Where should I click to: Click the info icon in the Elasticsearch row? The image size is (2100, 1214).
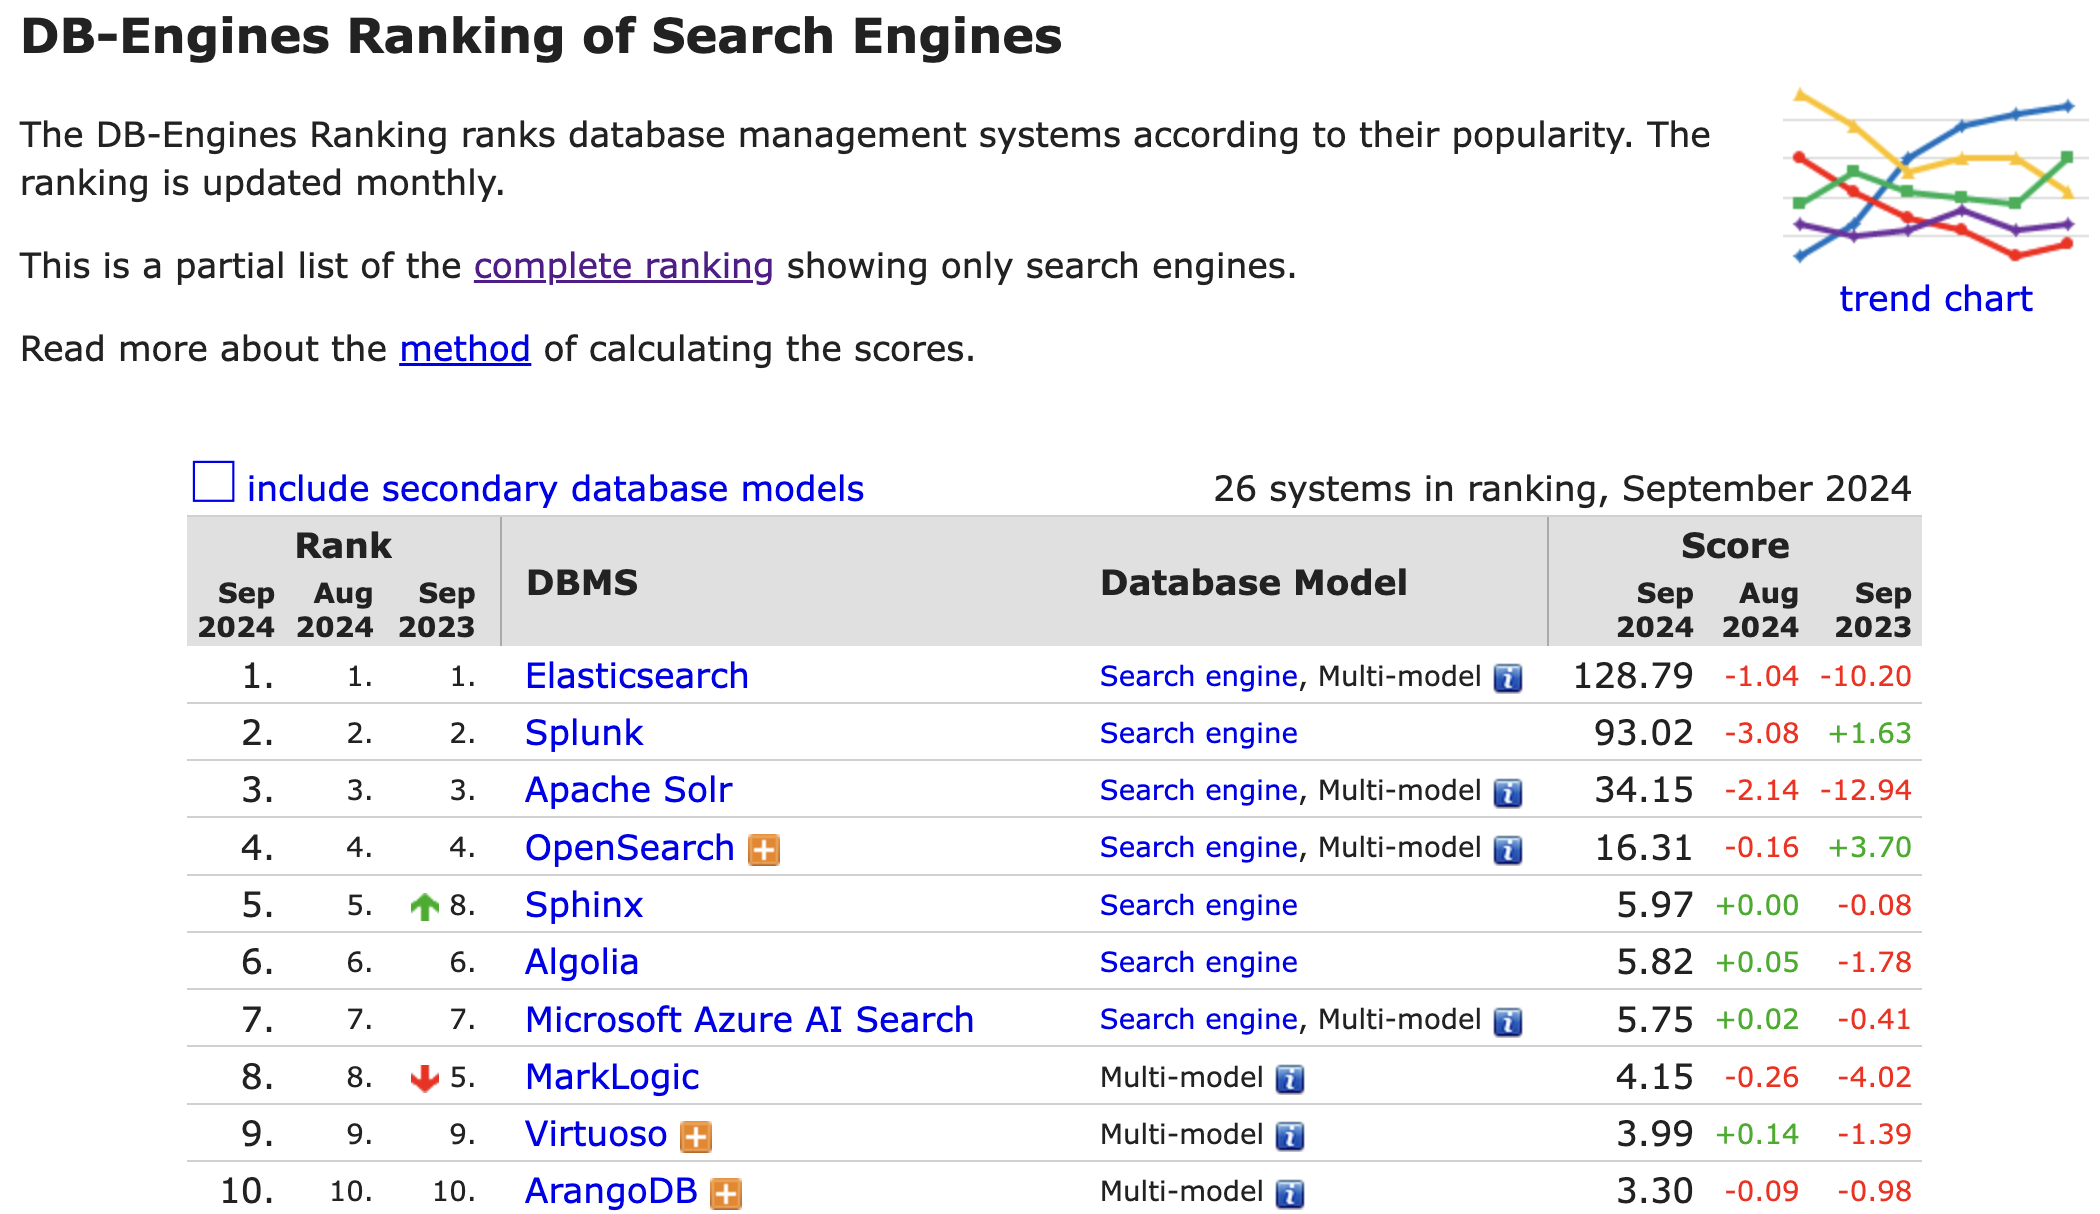coord(1507,679)
